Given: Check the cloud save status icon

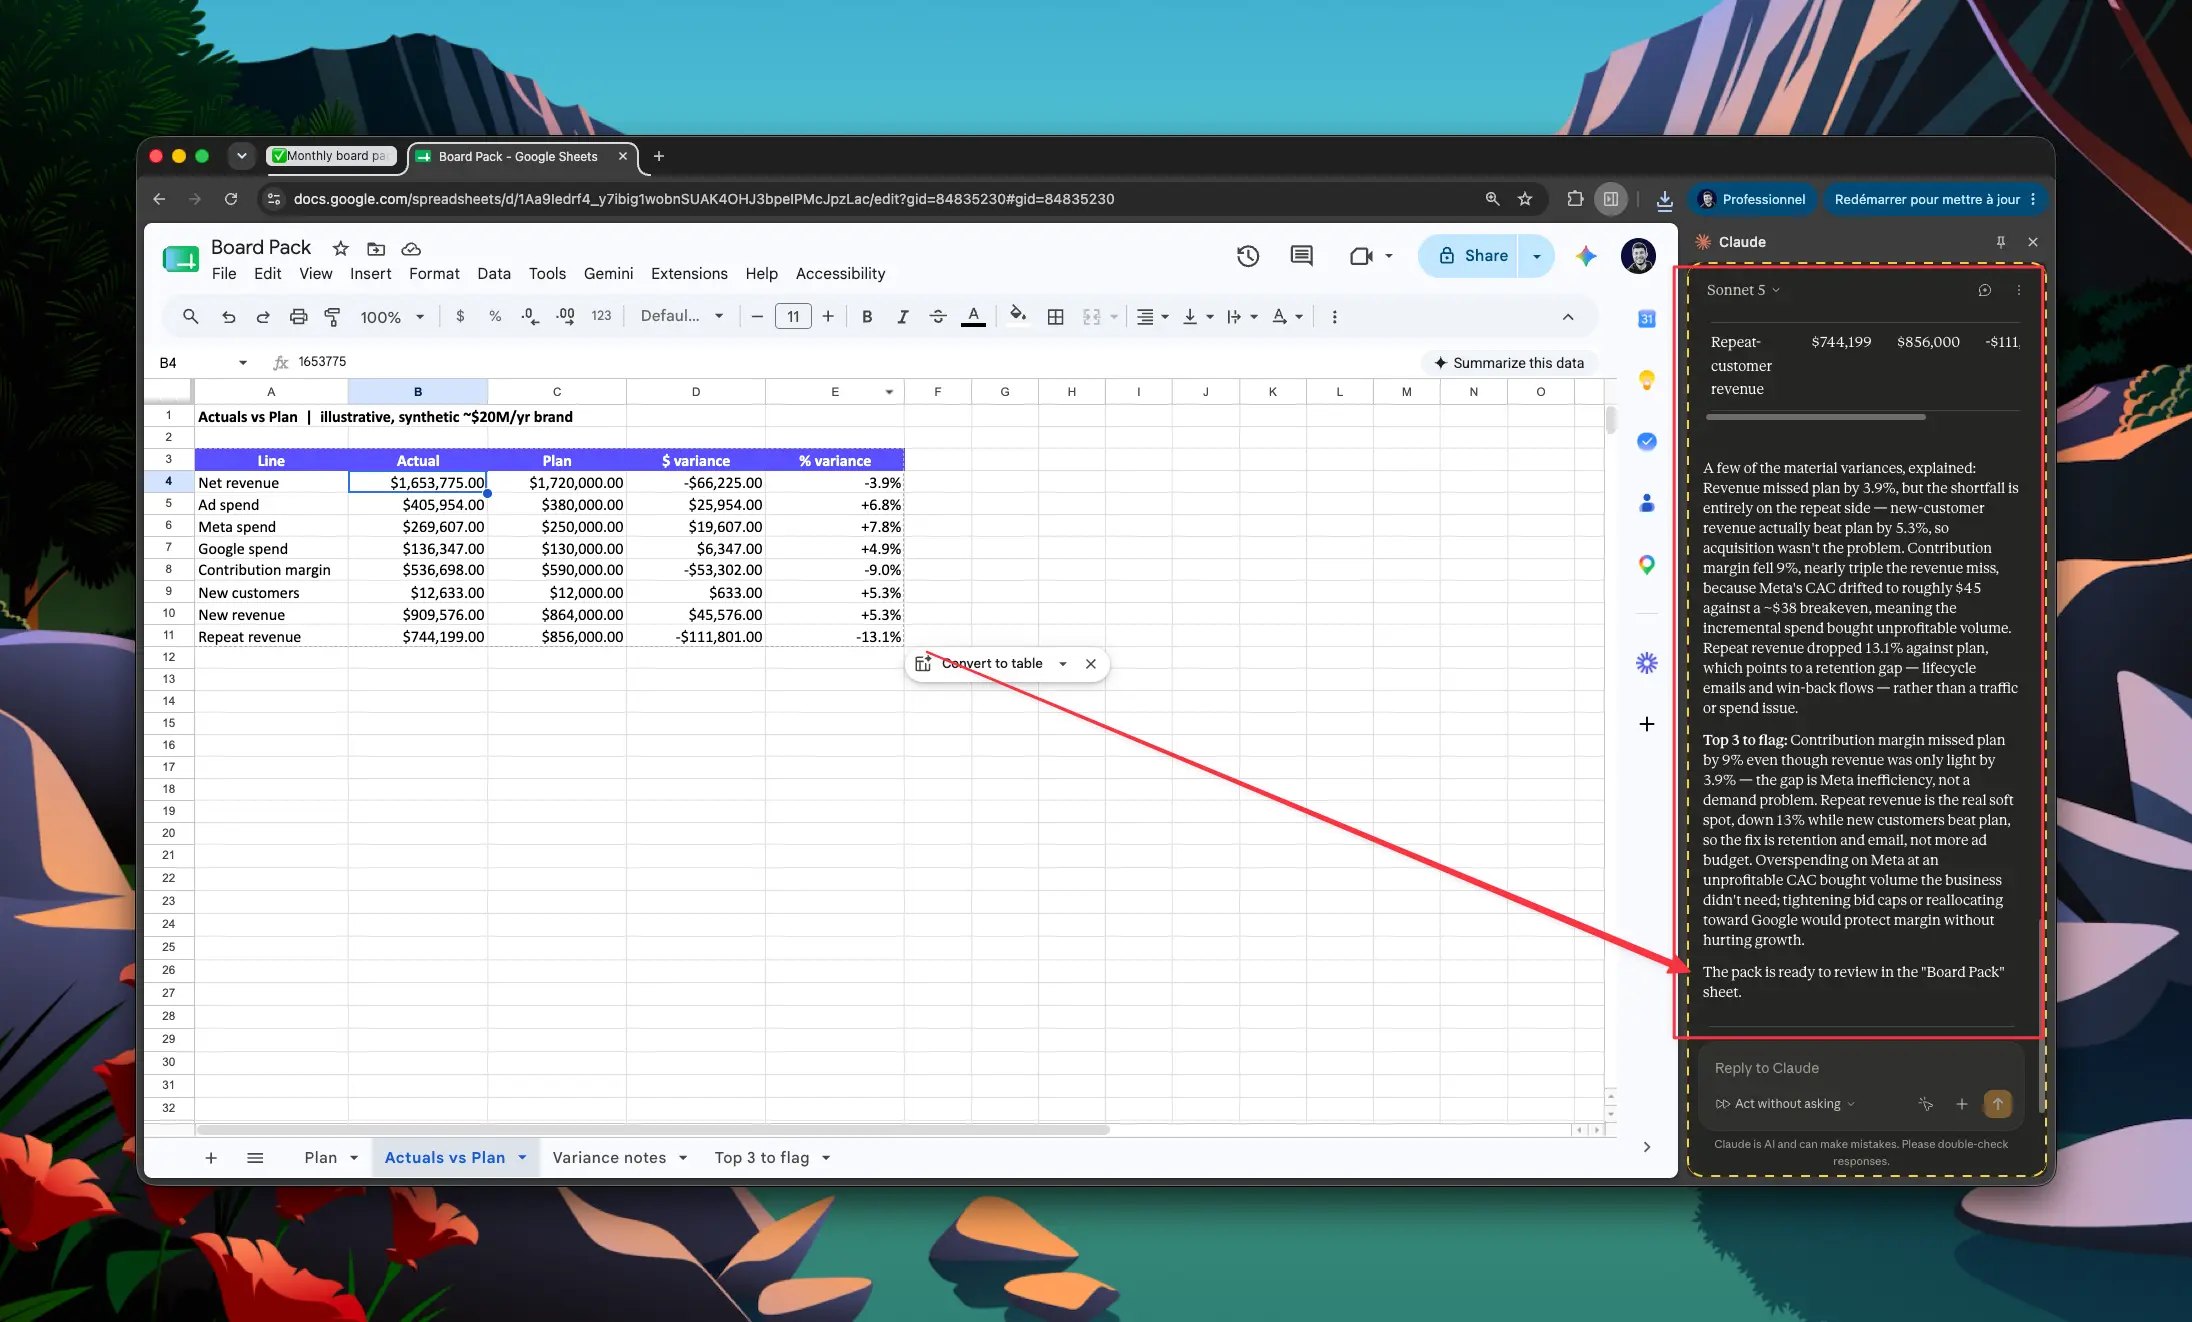Looking at the screenshot, I should (411, 248).
